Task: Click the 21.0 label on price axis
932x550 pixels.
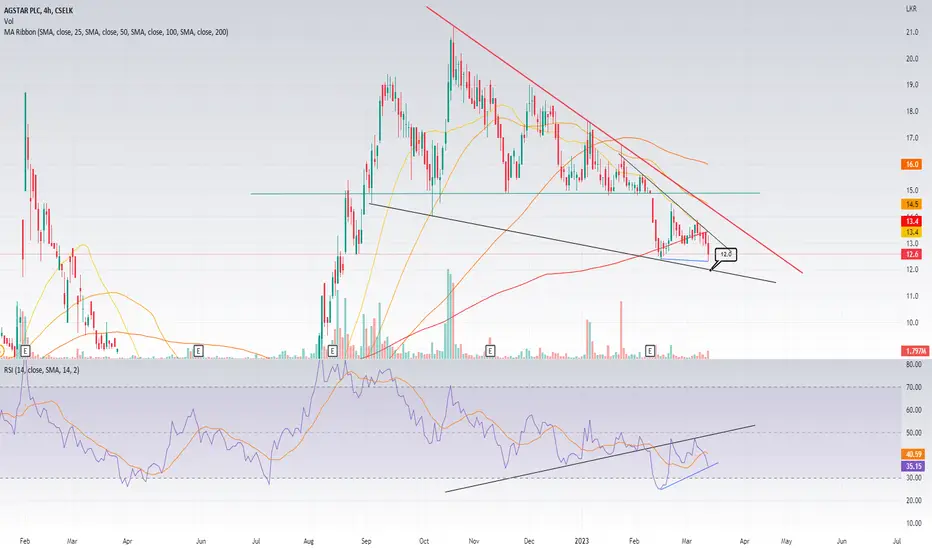Action: click(x=912, y=32)
